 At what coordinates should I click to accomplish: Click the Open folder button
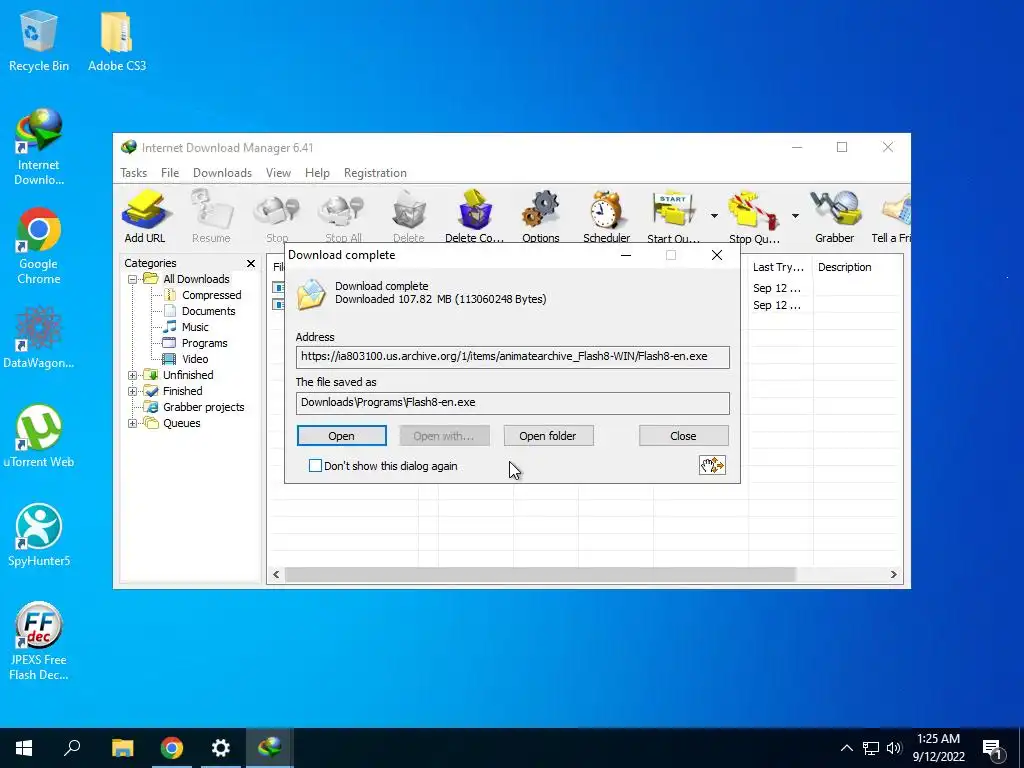coord(548,436)
